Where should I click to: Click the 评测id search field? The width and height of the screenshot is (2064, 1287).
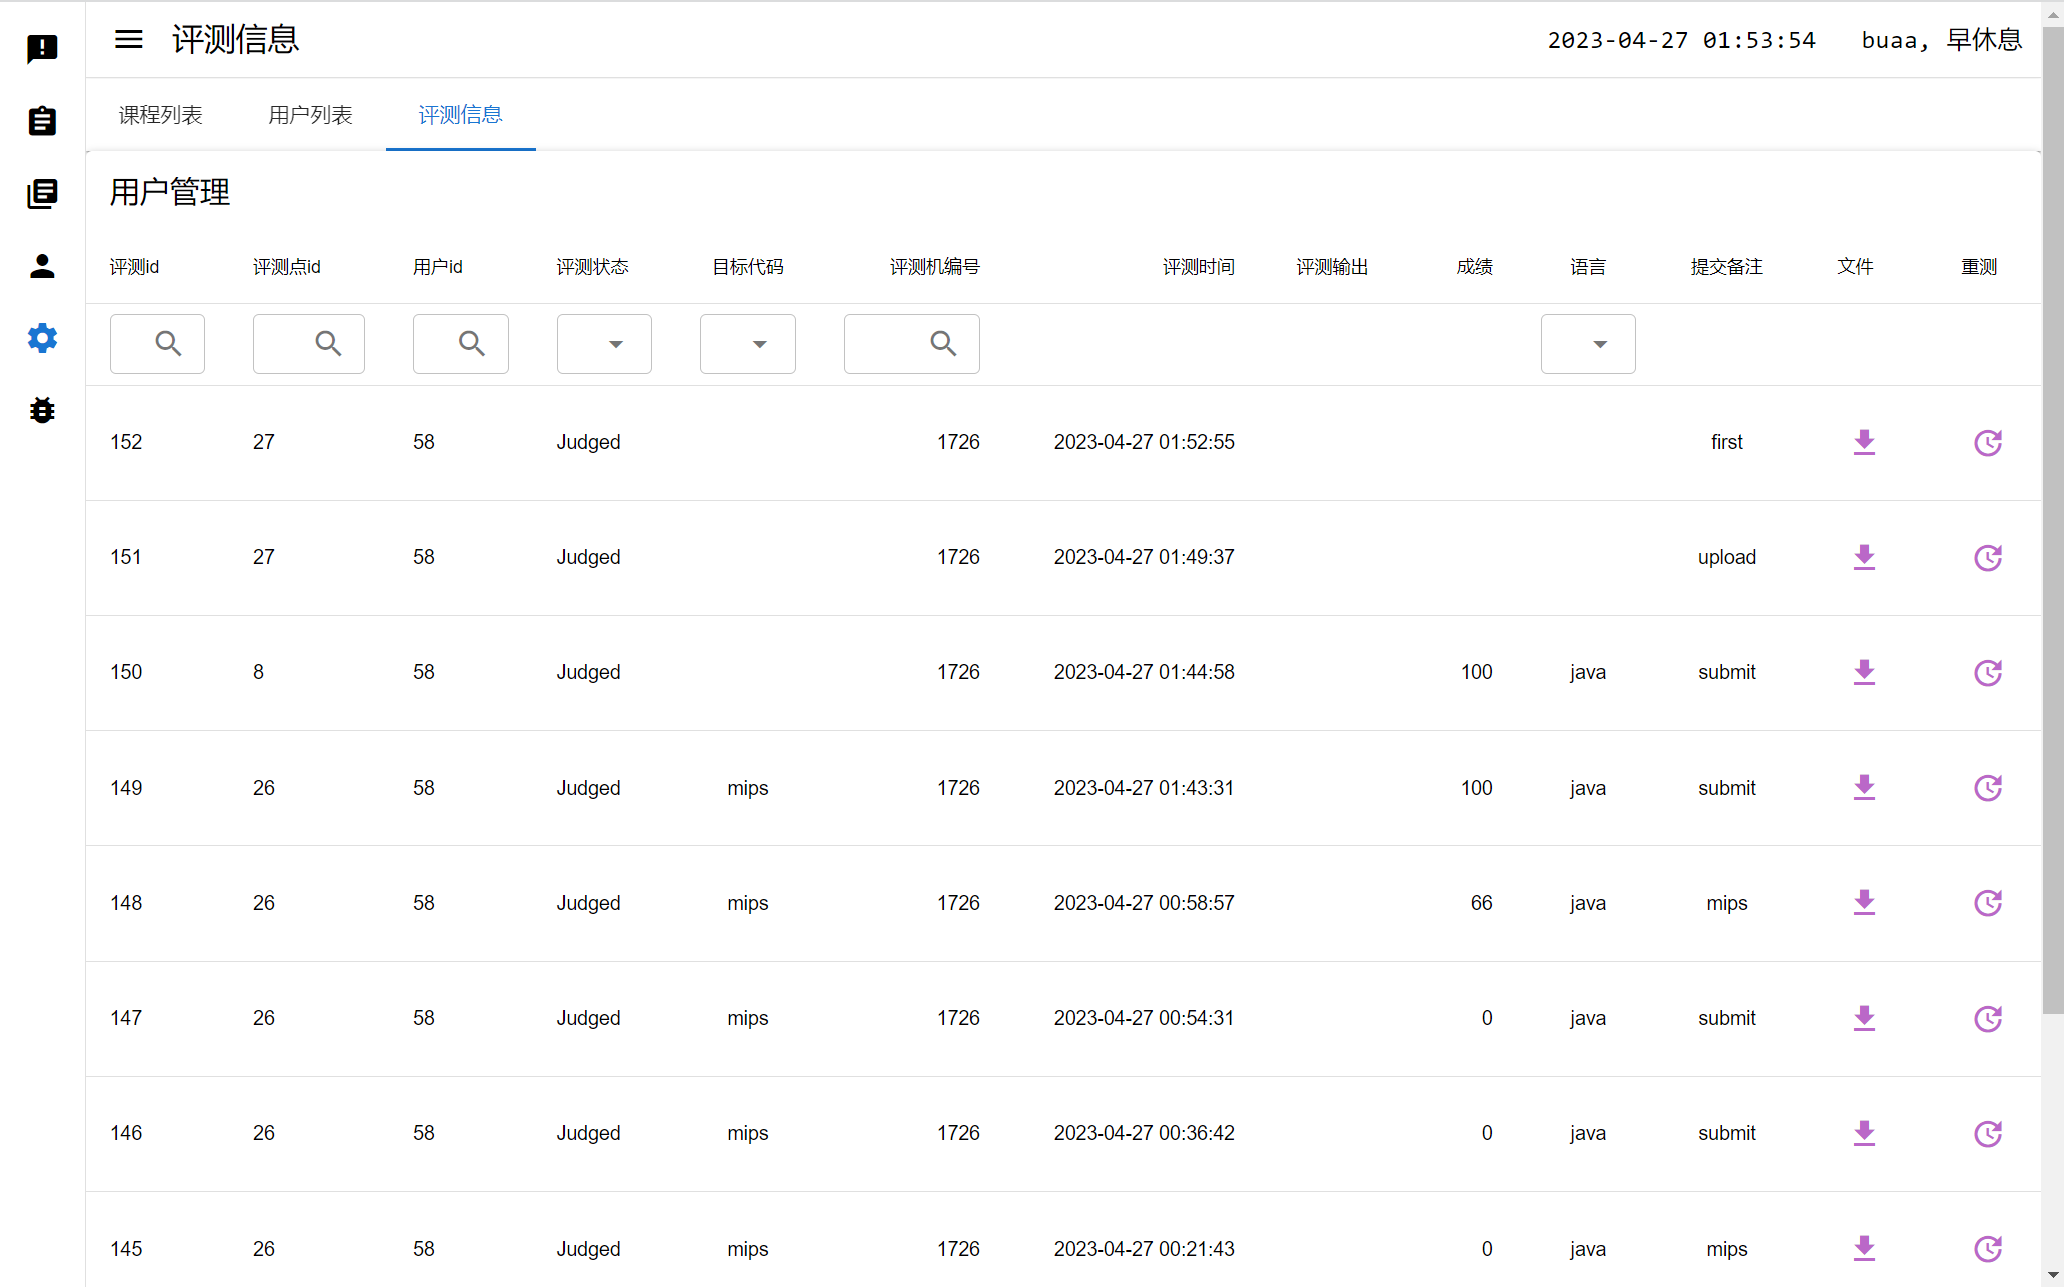[157, 344]
